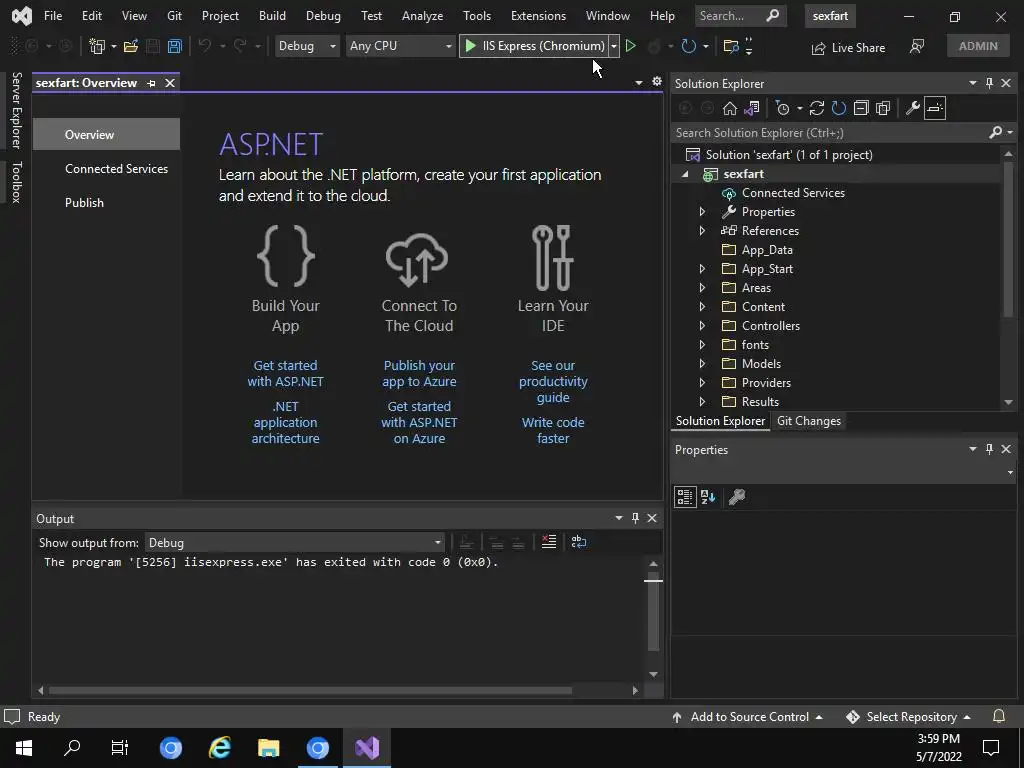Click the Refresh icon in Solution Explorer
This screenshot has height=768, width=1024.
(839, 108)
